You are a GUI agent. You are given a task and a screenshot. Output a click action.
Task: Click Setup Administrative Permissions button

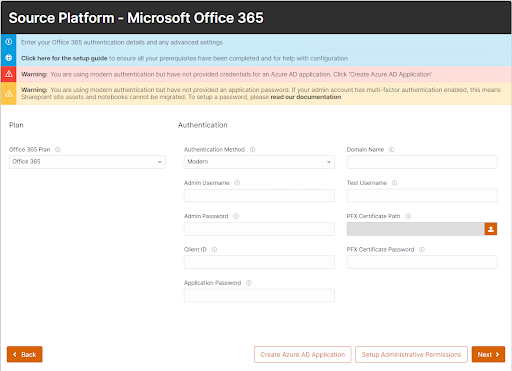[x=411, y=354]
